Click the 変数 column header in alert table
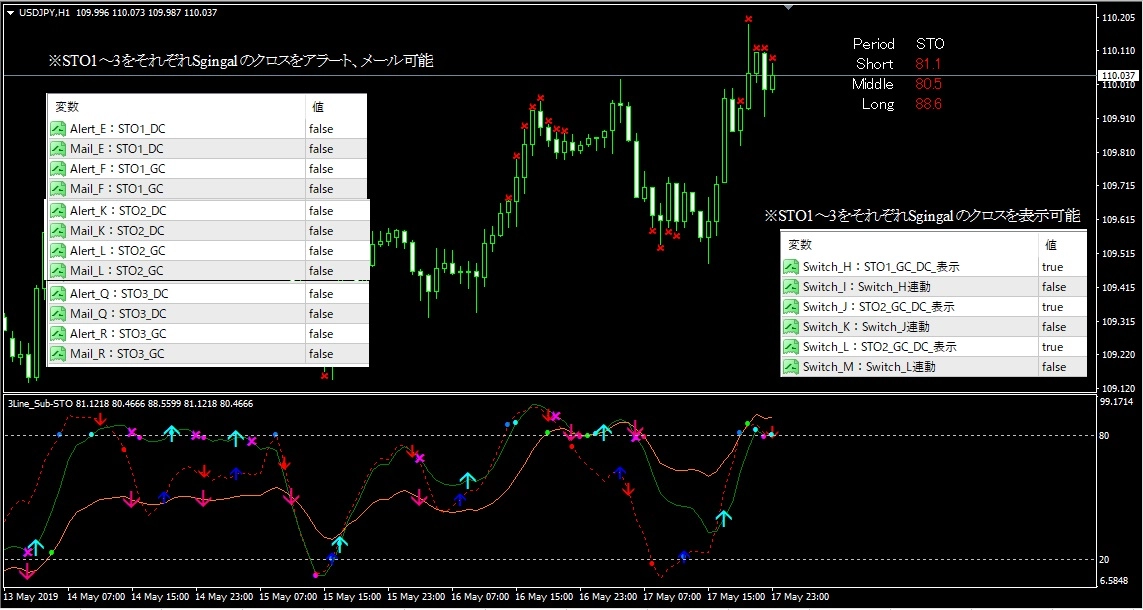1143x610 pixels. (x=67, y=106)
